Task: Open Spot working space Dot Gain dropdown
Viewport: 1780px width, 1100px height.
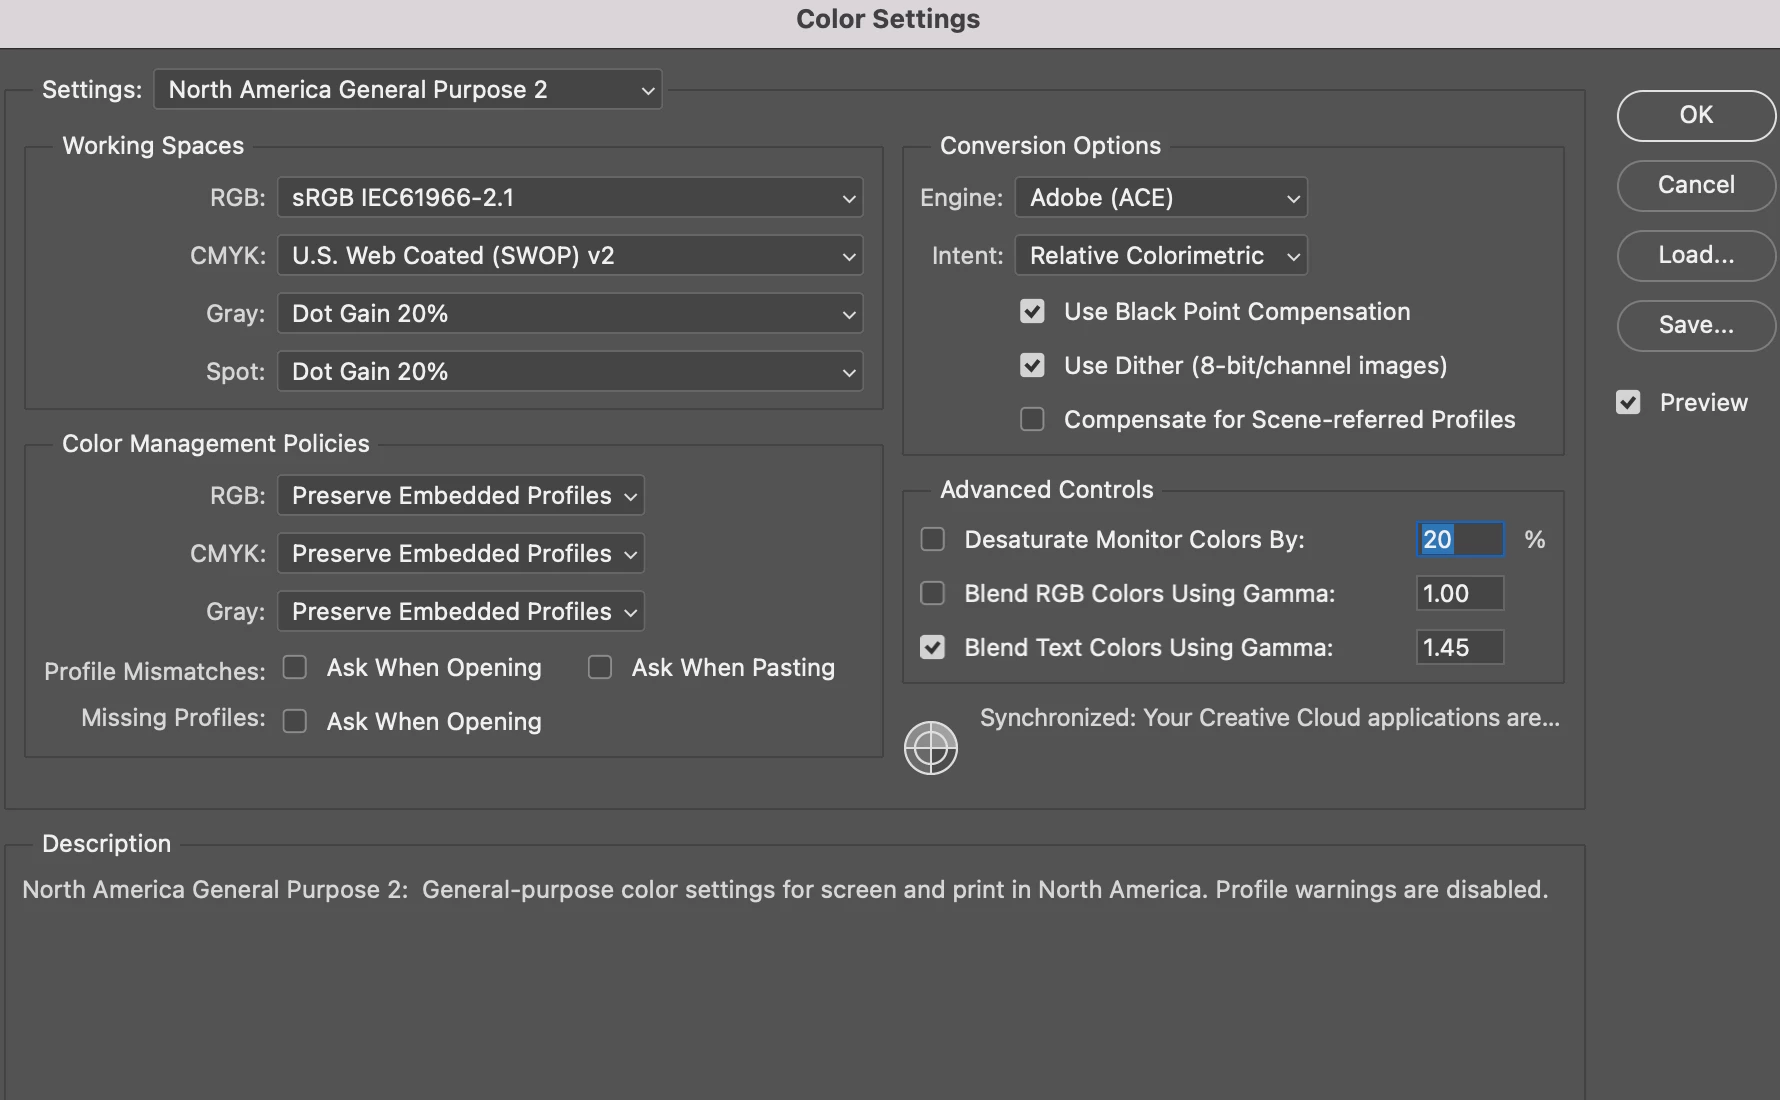Action: pos(570,372)
